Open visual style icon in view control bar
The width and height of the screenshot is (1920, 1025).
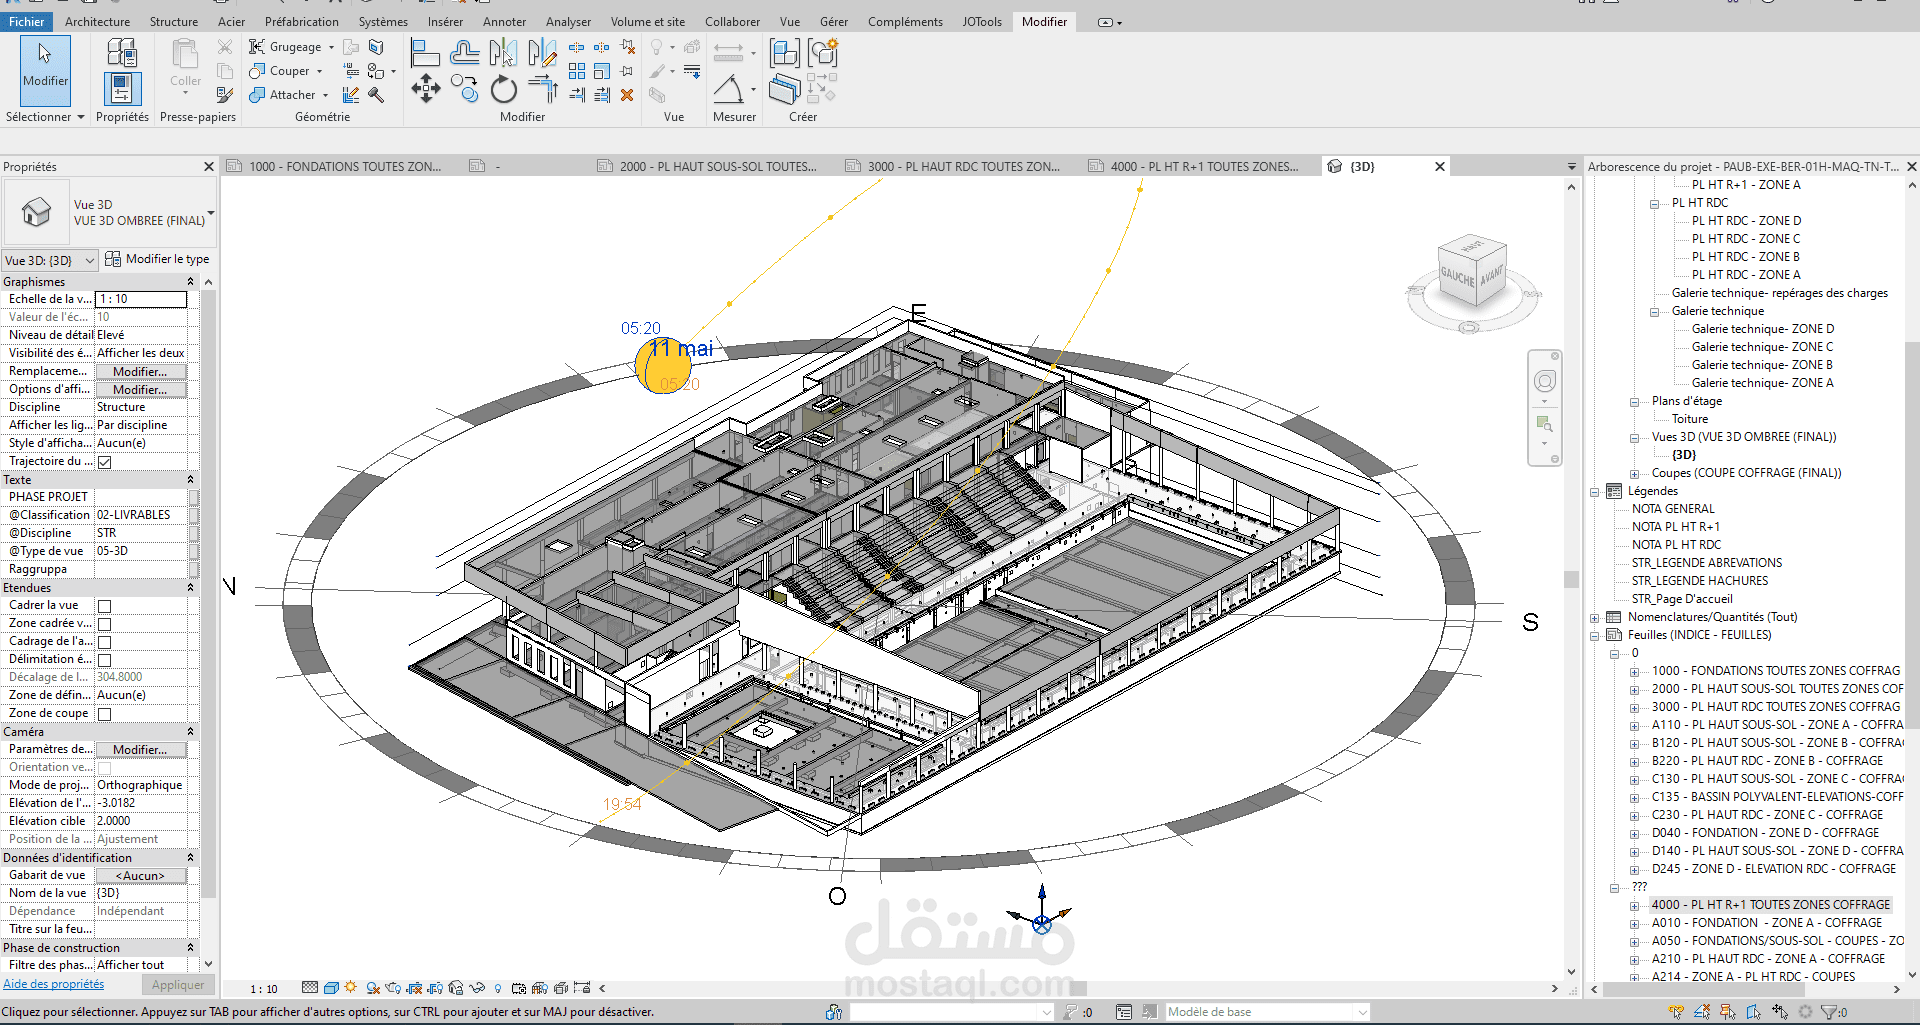coord(331,988)
